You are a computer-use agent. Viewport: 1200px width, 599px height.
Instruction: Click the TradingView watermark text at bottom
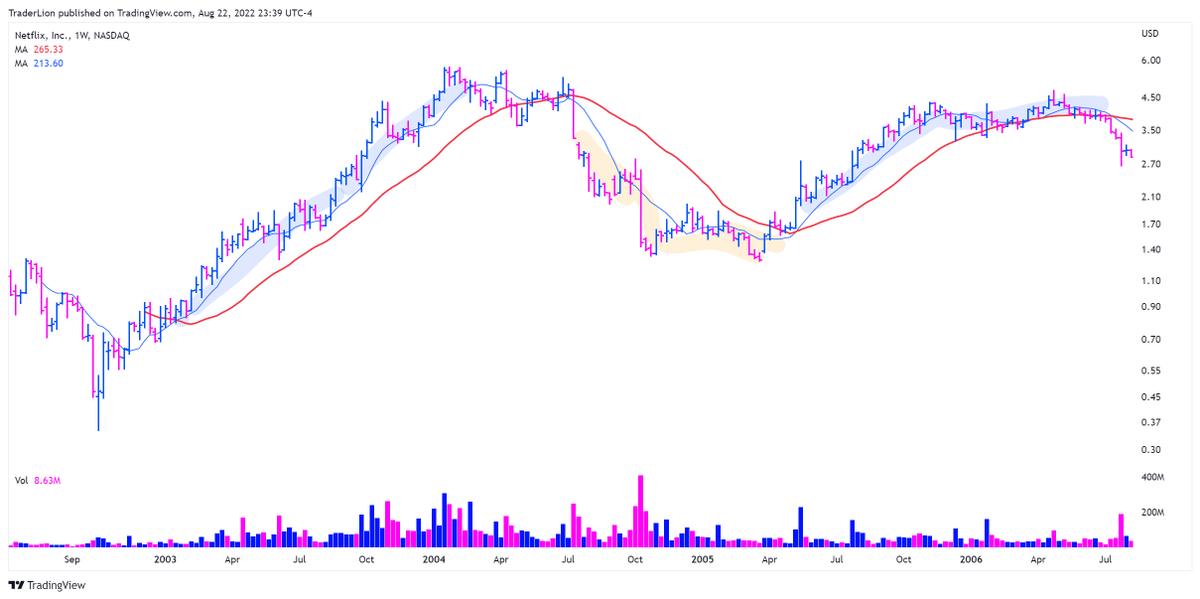56,586
